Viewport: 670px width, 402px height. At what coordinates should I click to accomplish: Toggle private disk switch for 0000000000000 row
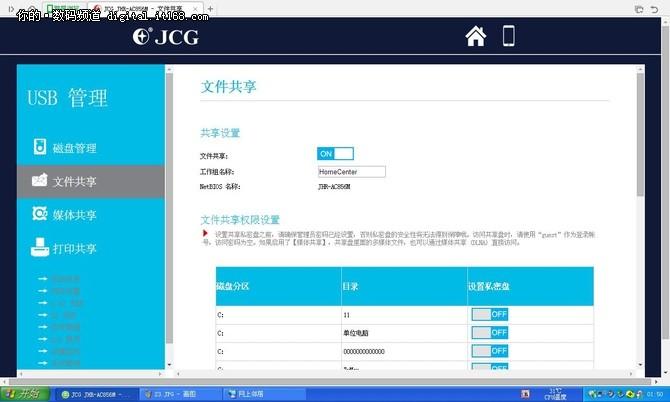click(490, 351)
